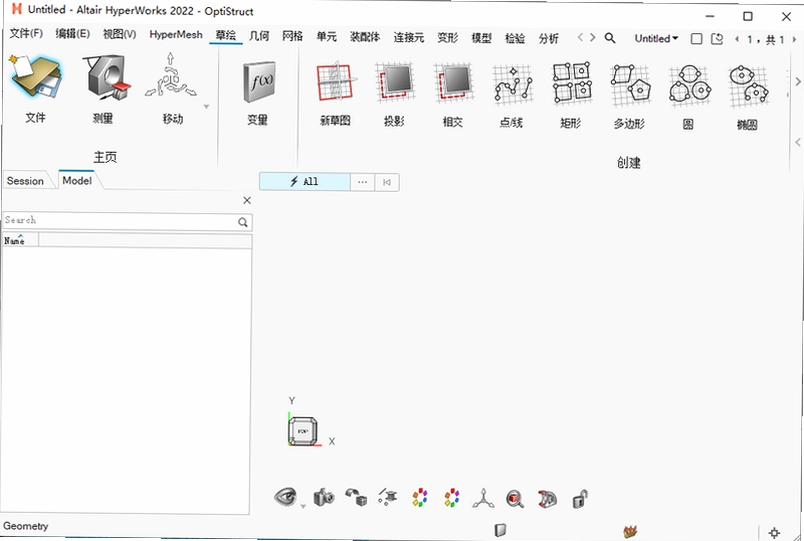The height and width of the screenshot is (541, 804).
Task: Click the second colored ring color-mode icon
Action: [x=452, y=498]
